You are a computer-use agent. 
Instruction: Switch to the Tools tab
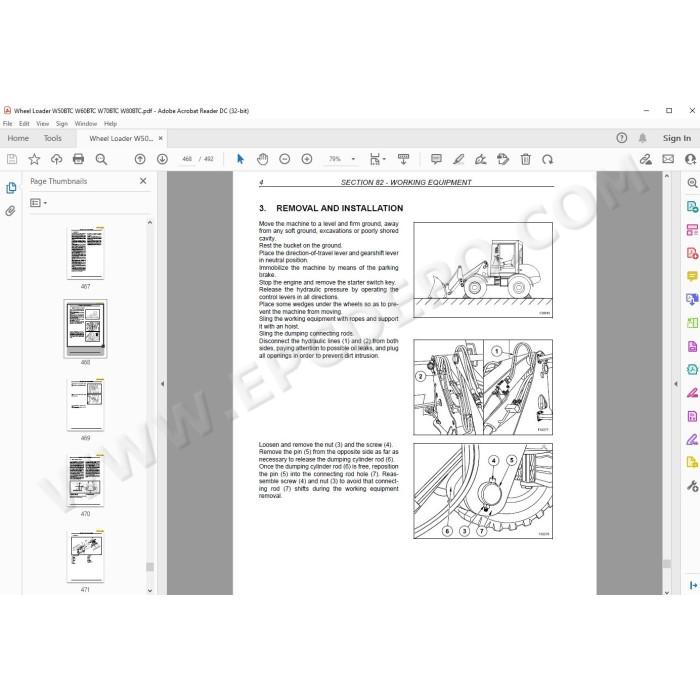point(53,138)
